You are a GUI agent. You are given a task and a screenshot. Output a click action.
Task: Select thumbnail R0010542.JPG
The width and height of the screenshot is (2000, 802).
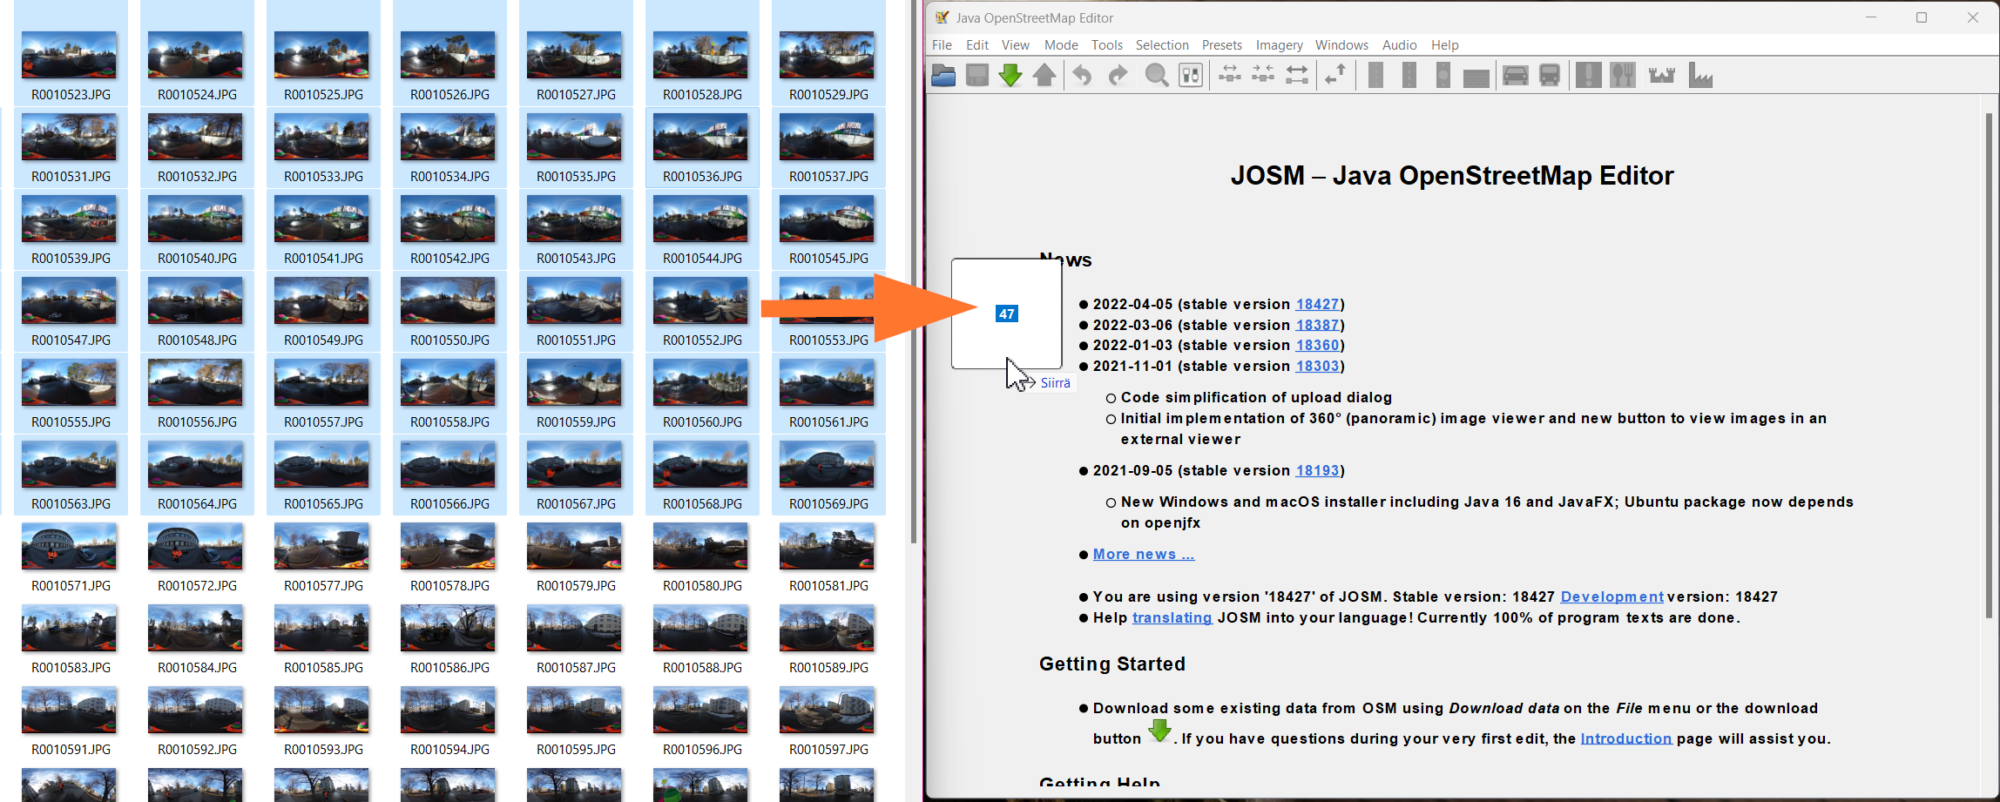448,219
